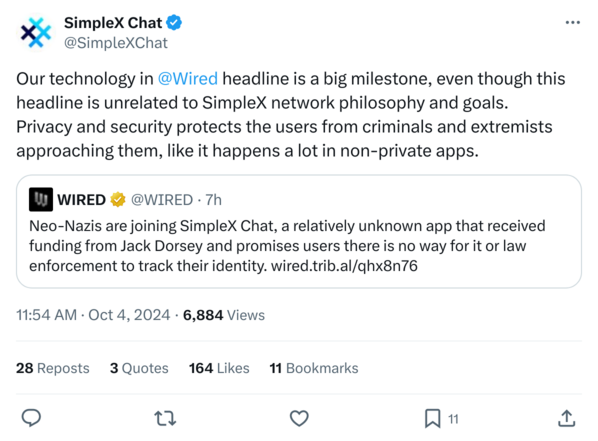Screen dimensions: 598x441
Task: View the 164 Likes list
Action: pos(219,368)
